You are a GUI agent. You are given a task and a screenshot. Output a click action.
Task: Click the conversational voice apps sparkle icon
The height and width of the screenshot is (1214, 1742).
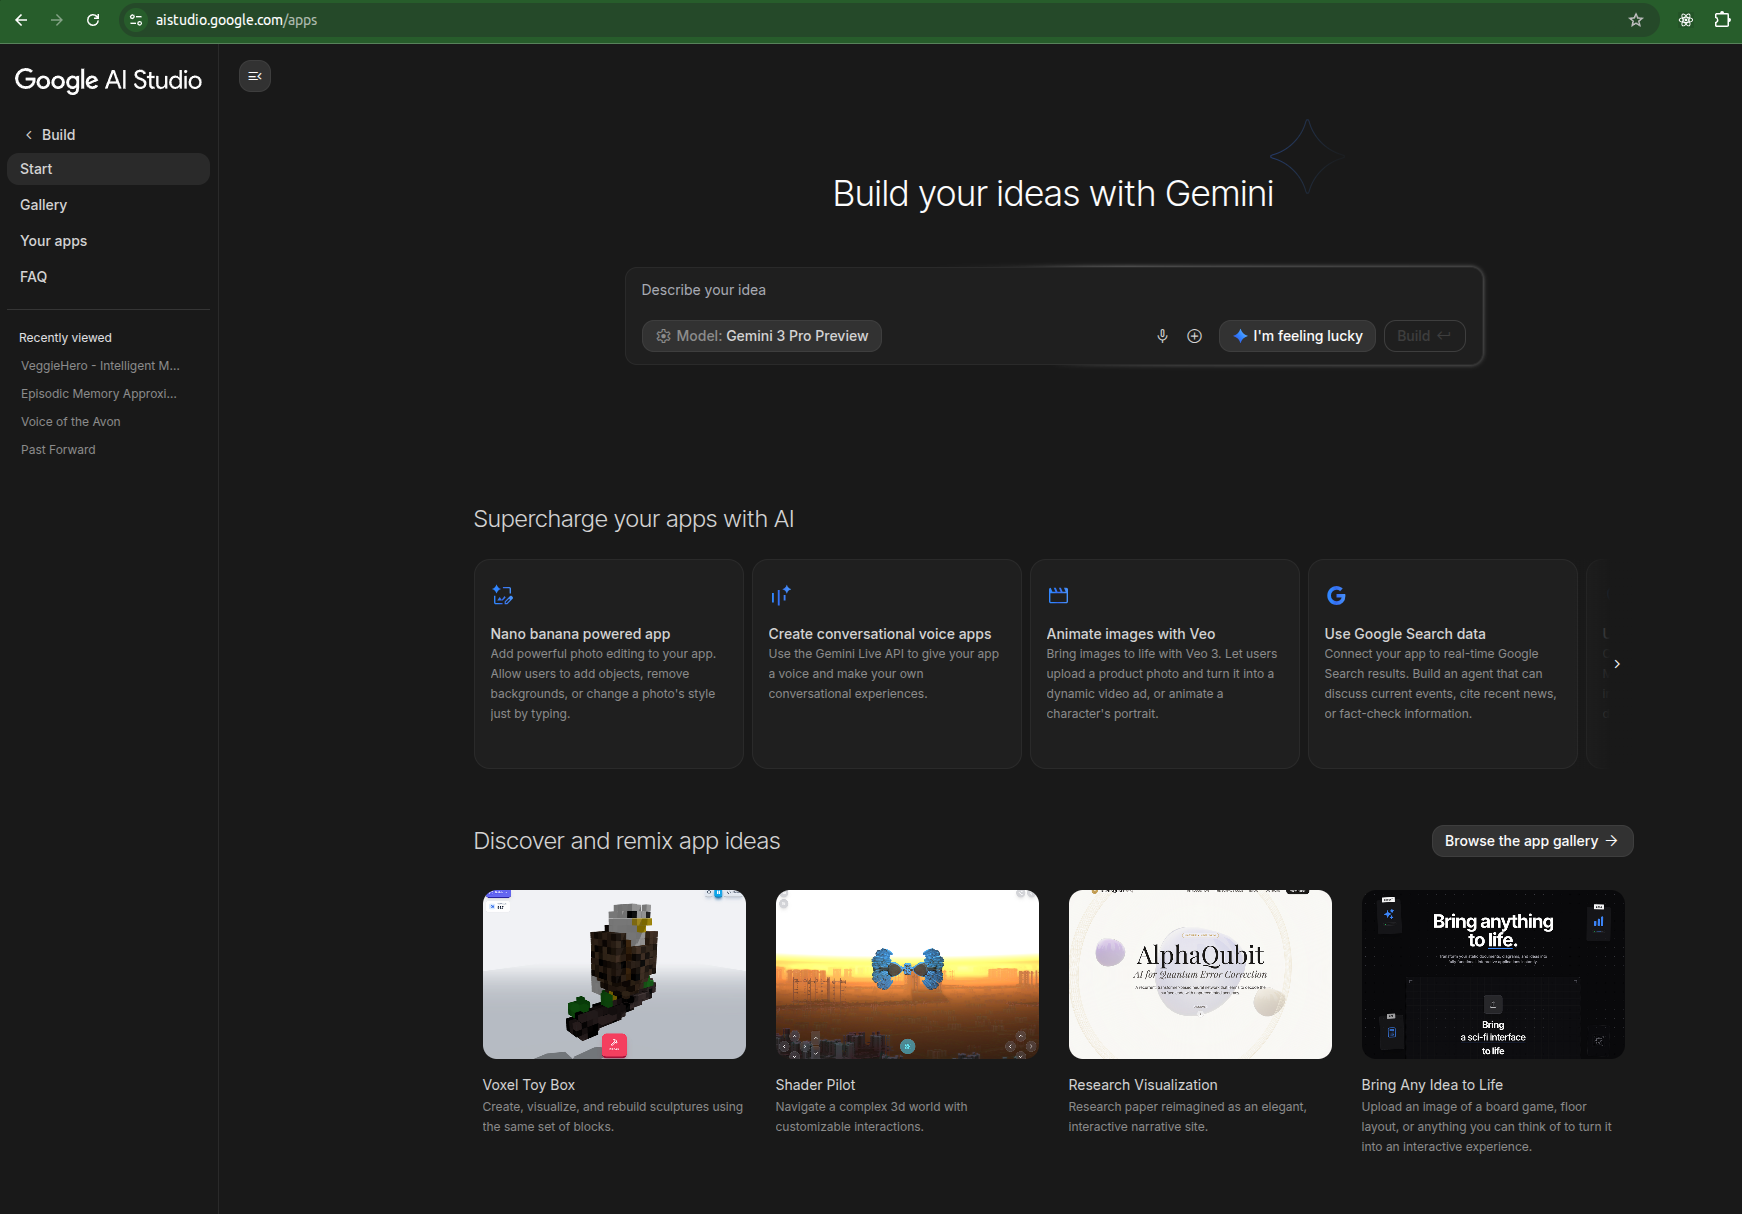coord(780,595)
